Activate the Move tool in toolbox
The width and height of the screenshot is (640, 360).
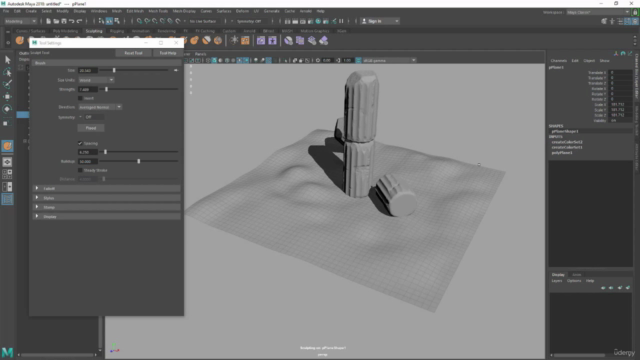(7, 97)
